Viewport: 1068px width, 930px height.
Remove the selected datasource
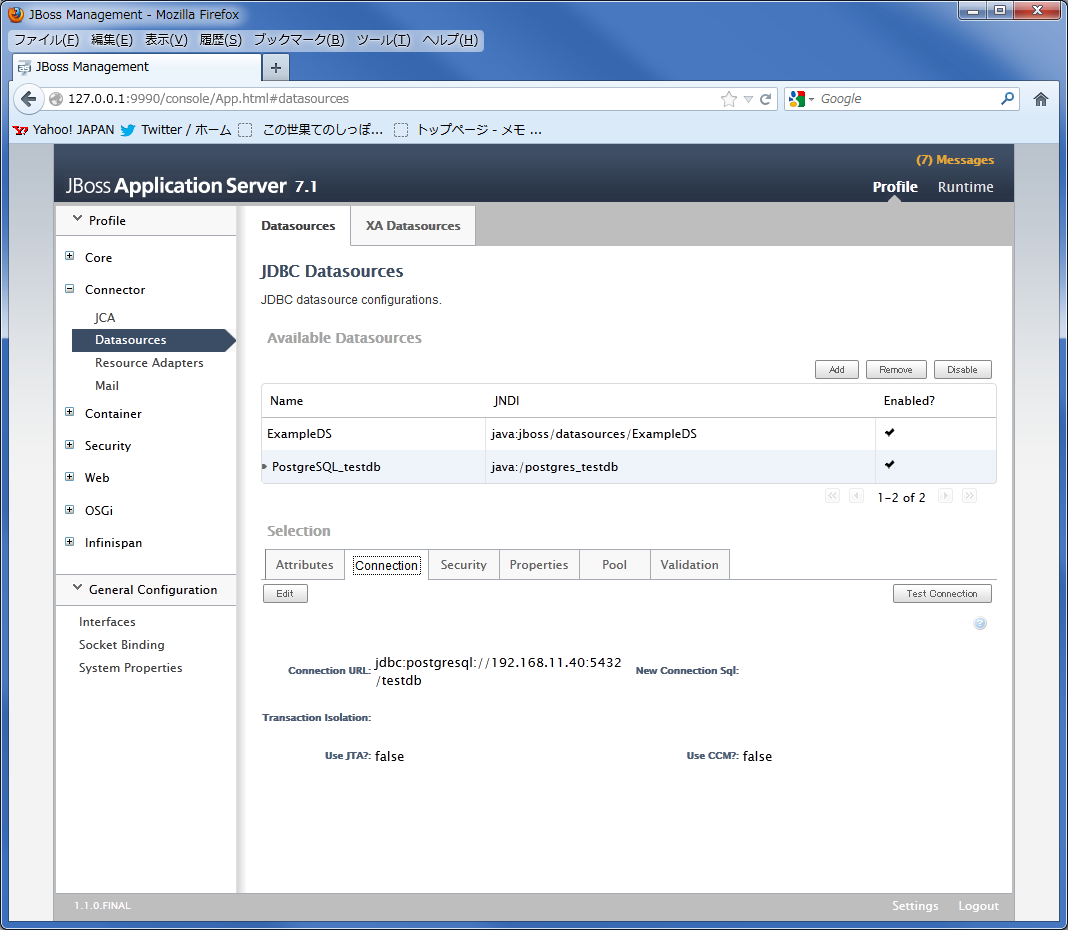[896, 369]
